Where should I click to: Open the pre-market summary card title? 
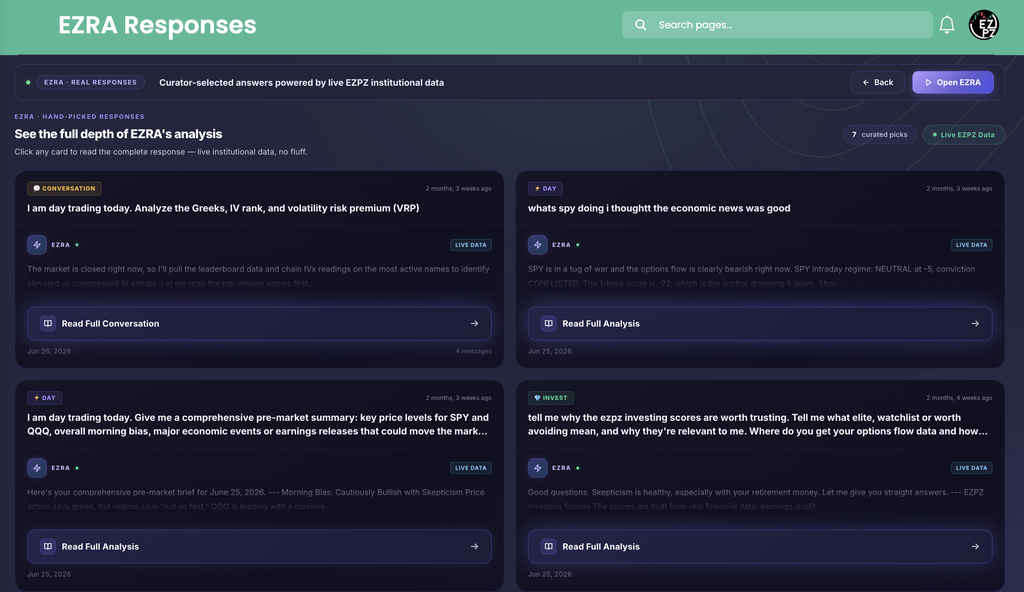pyautogui.click(x=258, y=424)
